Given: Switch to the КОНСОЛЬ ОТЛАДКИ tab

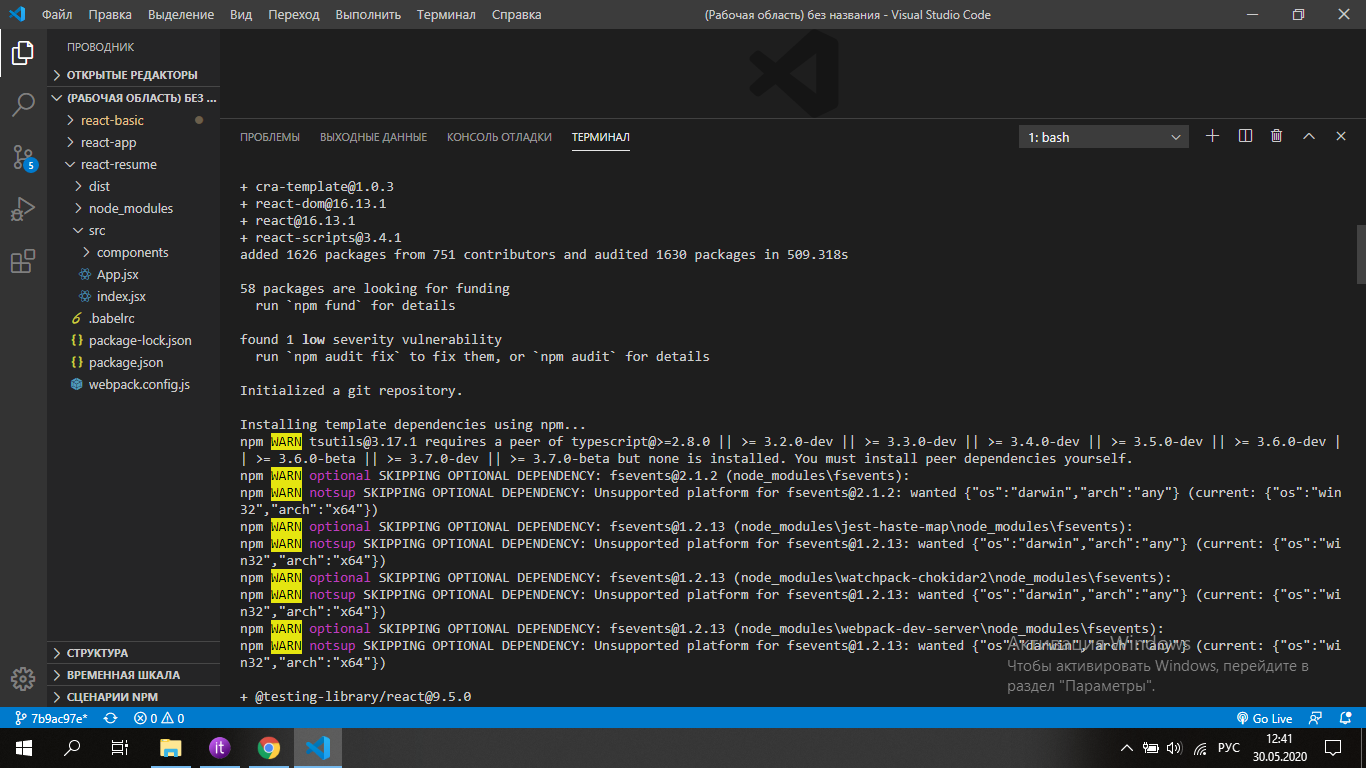Looking at the screenshot, I should click(x=499, y=137).
